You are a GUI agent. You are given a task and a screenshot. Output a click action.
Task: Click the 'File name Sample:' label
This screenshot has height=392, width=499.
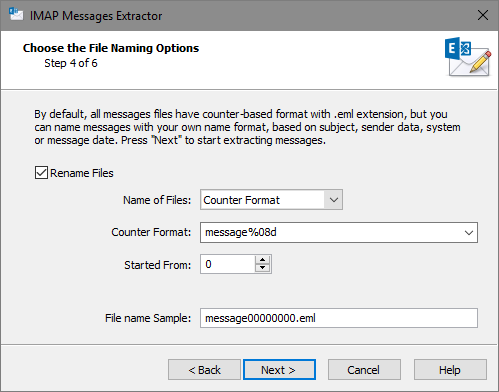[x=148, y=318]
